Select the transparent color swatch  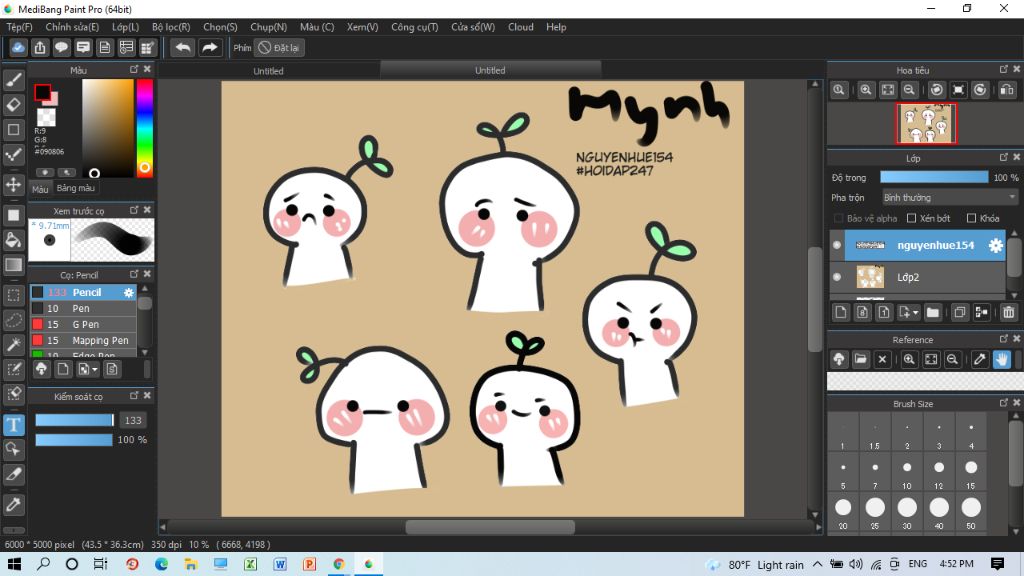(x=46, y=118)
